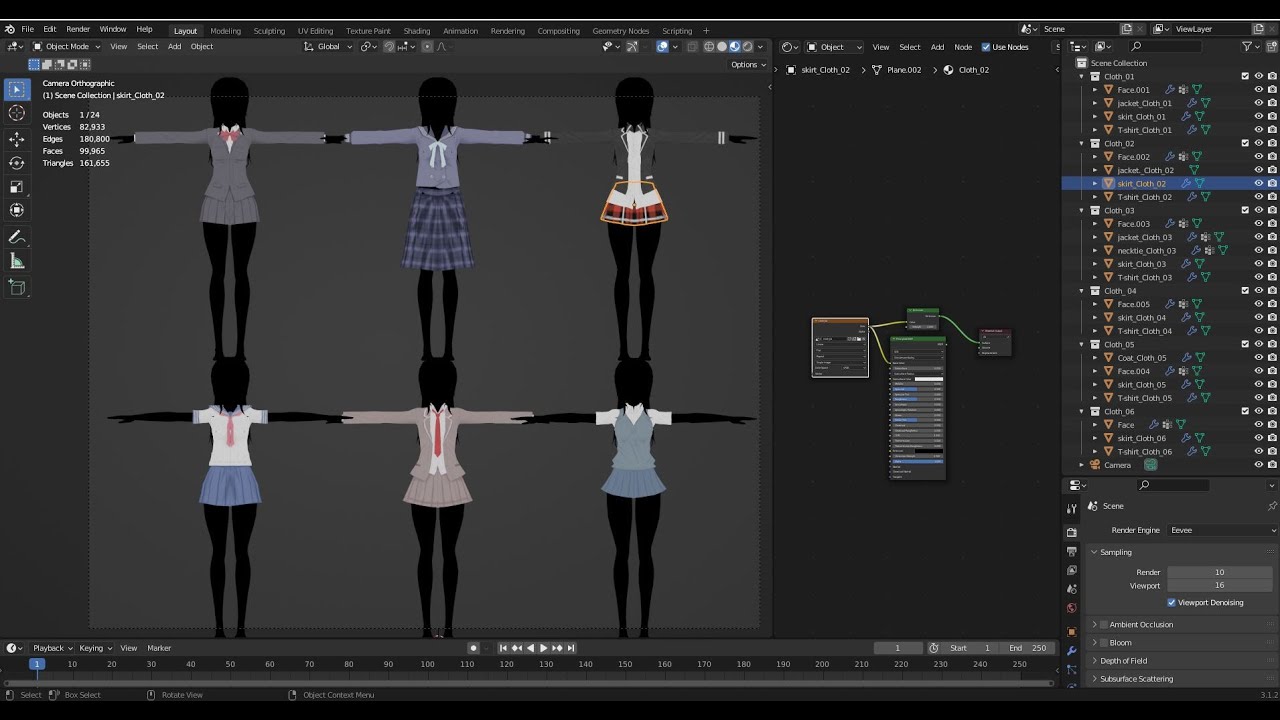Open Tool properties tab icon
1280x720 pixels.
[x=1072, y=508]
